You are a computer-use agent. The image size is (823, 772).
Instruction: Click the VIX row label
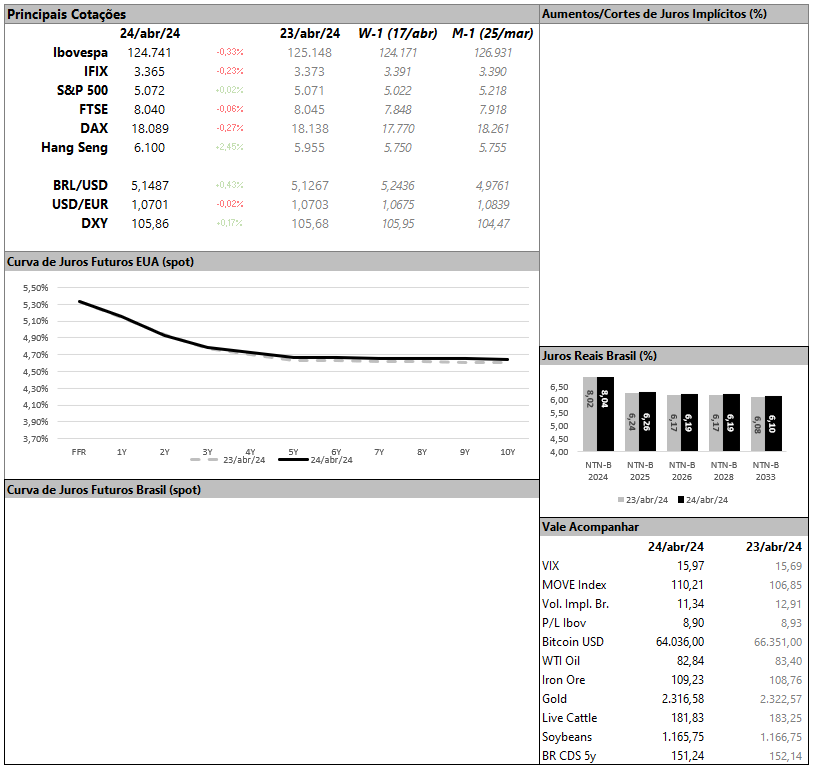[x=551, y=566]
